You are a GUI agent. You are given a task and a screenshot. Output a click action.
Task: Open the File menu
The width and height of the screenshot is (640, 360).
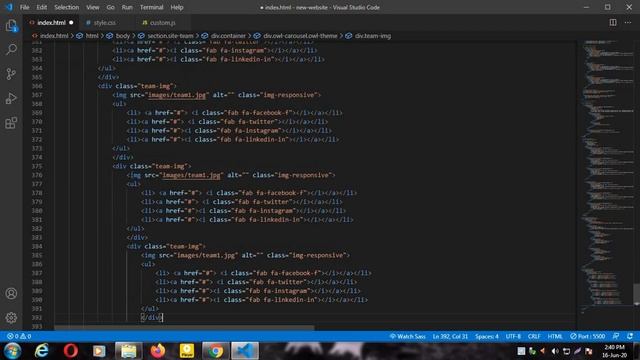[x=24, y=7]
